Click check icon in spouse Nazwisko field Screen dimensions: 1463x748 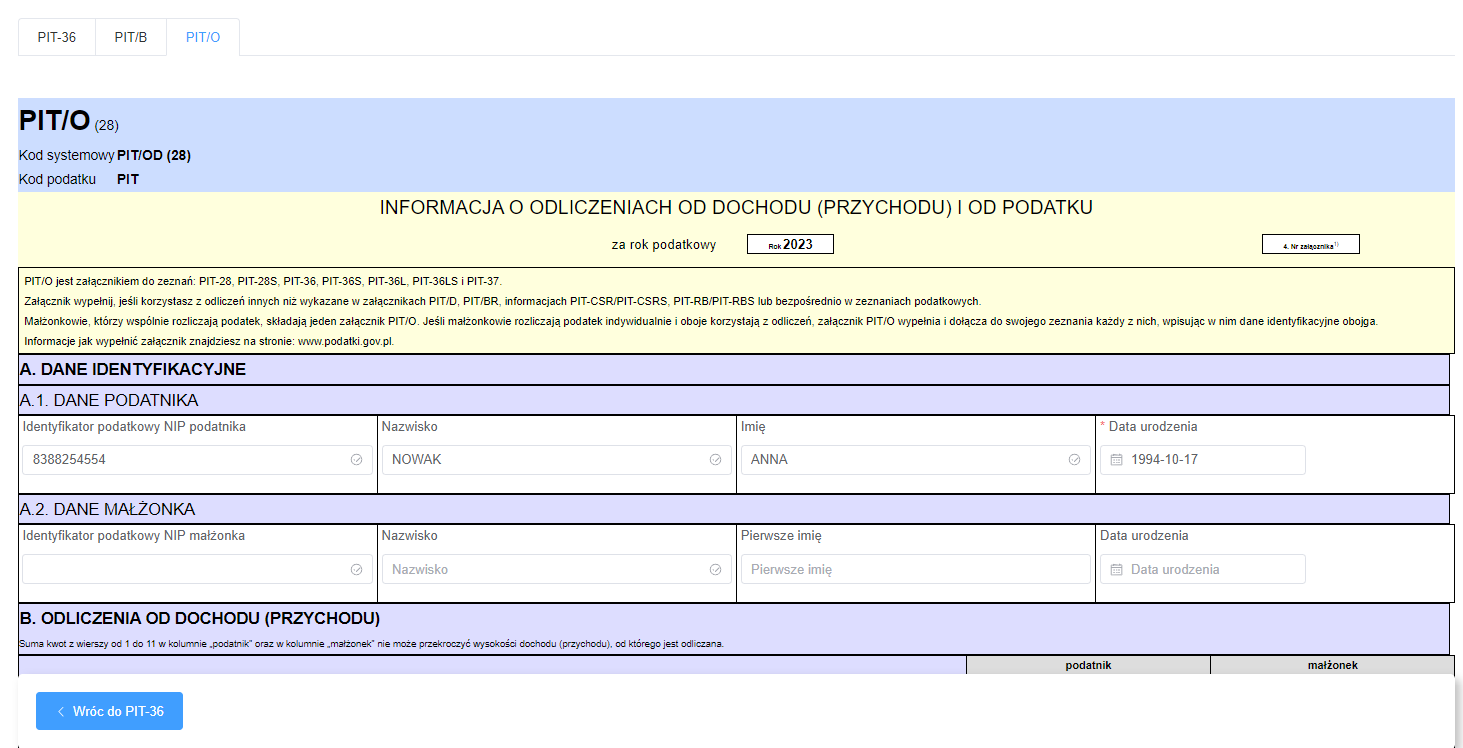click(x=715, y=569)
